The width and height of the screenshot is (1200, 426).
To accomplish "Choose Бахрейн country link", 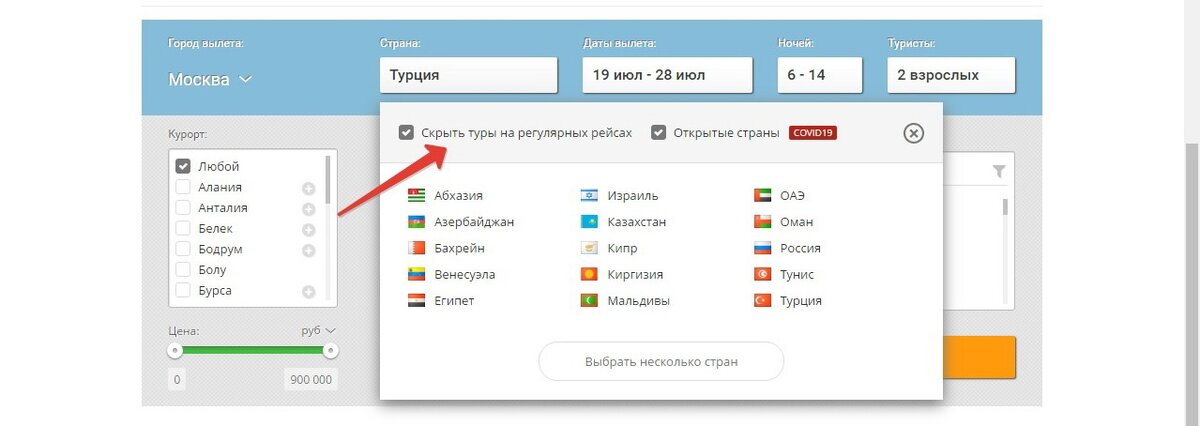I will [x=459, y=248].
